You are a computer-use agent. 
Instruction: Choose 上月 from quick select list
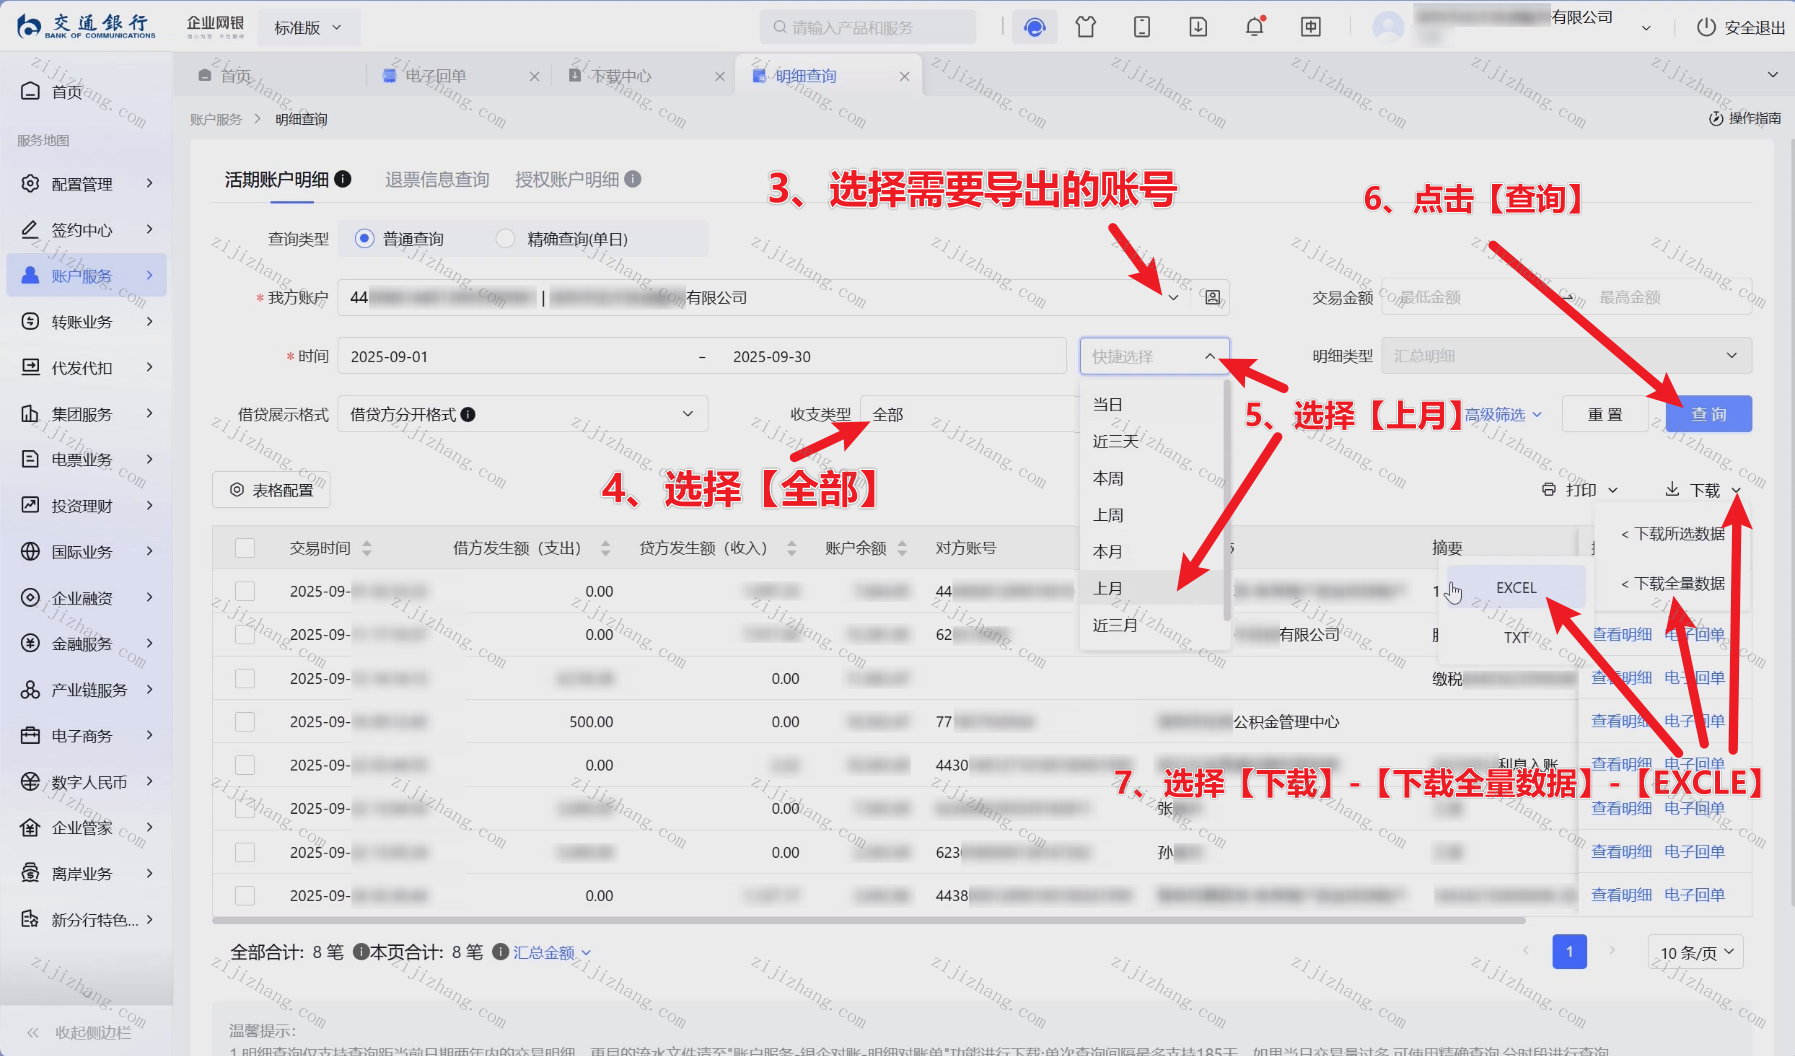[1108, 588]
